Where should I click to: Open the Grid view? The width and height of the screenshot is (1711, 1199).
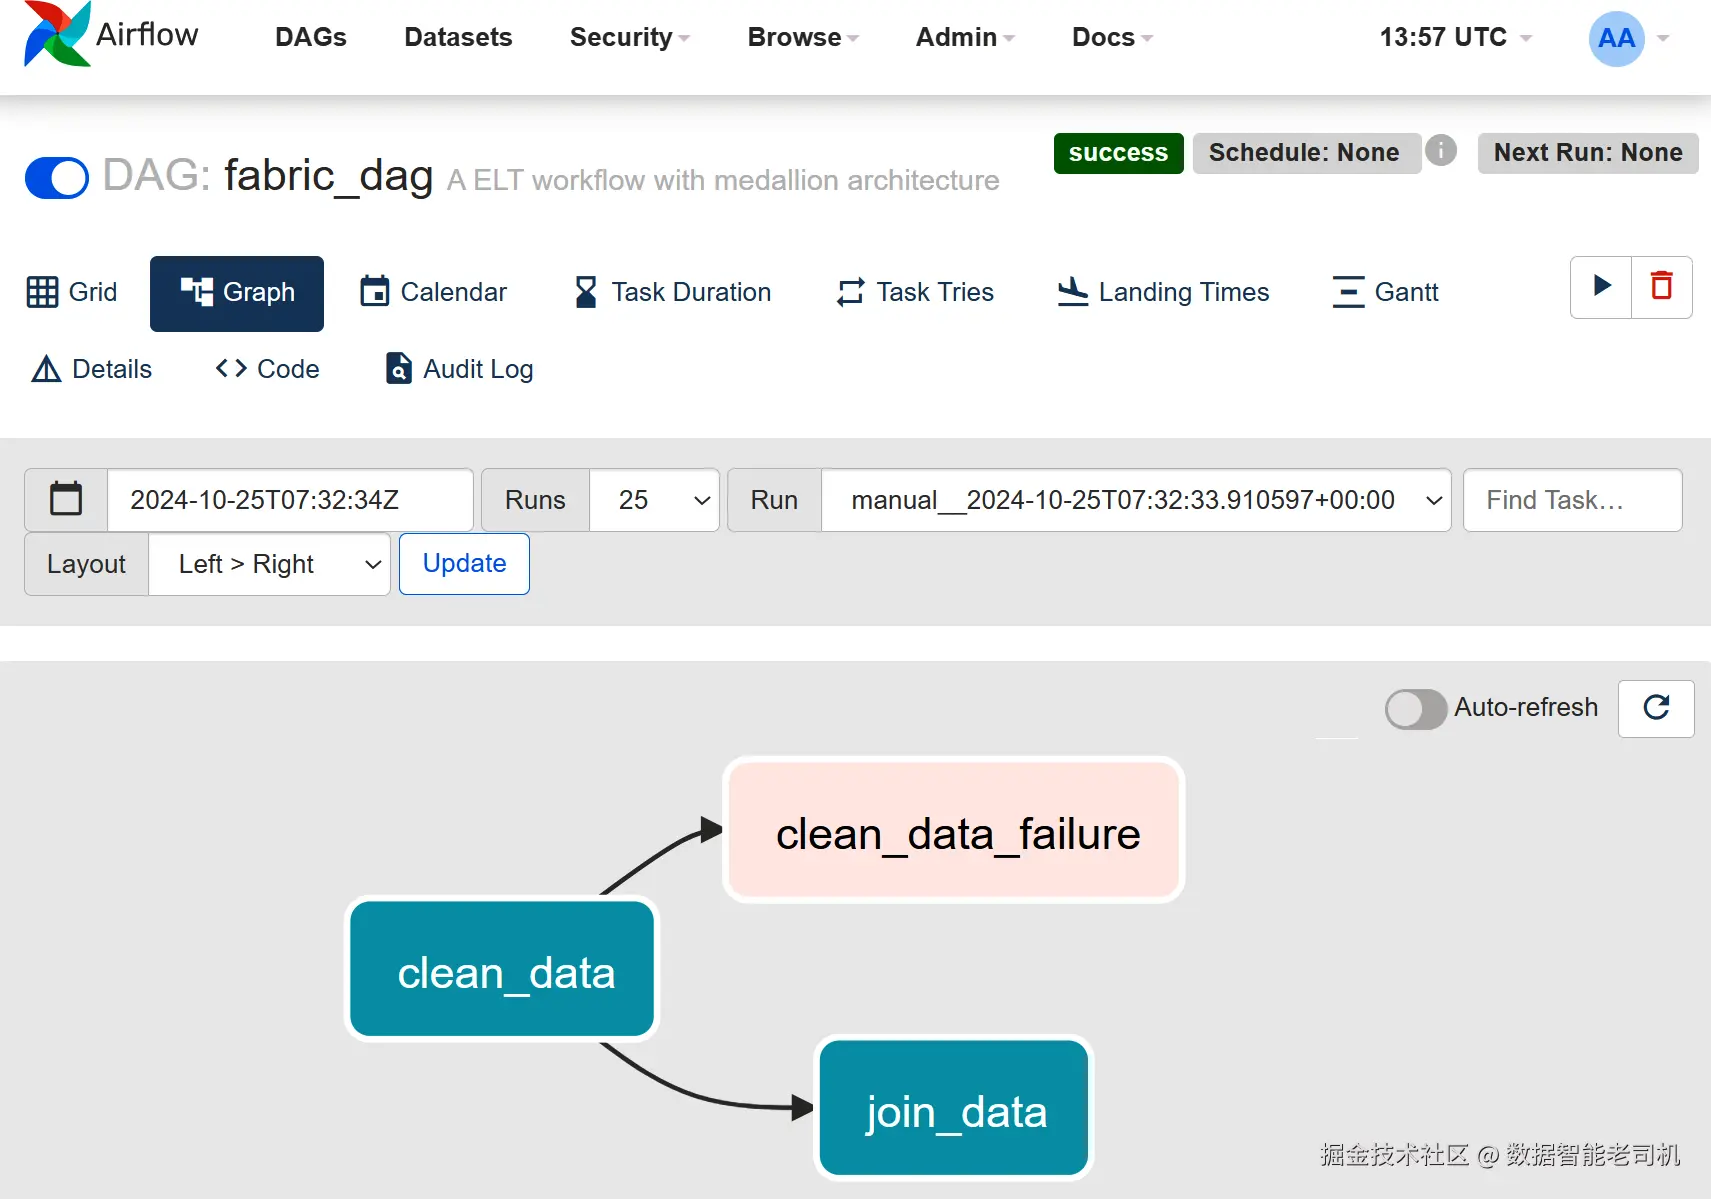tap(72, 292)
